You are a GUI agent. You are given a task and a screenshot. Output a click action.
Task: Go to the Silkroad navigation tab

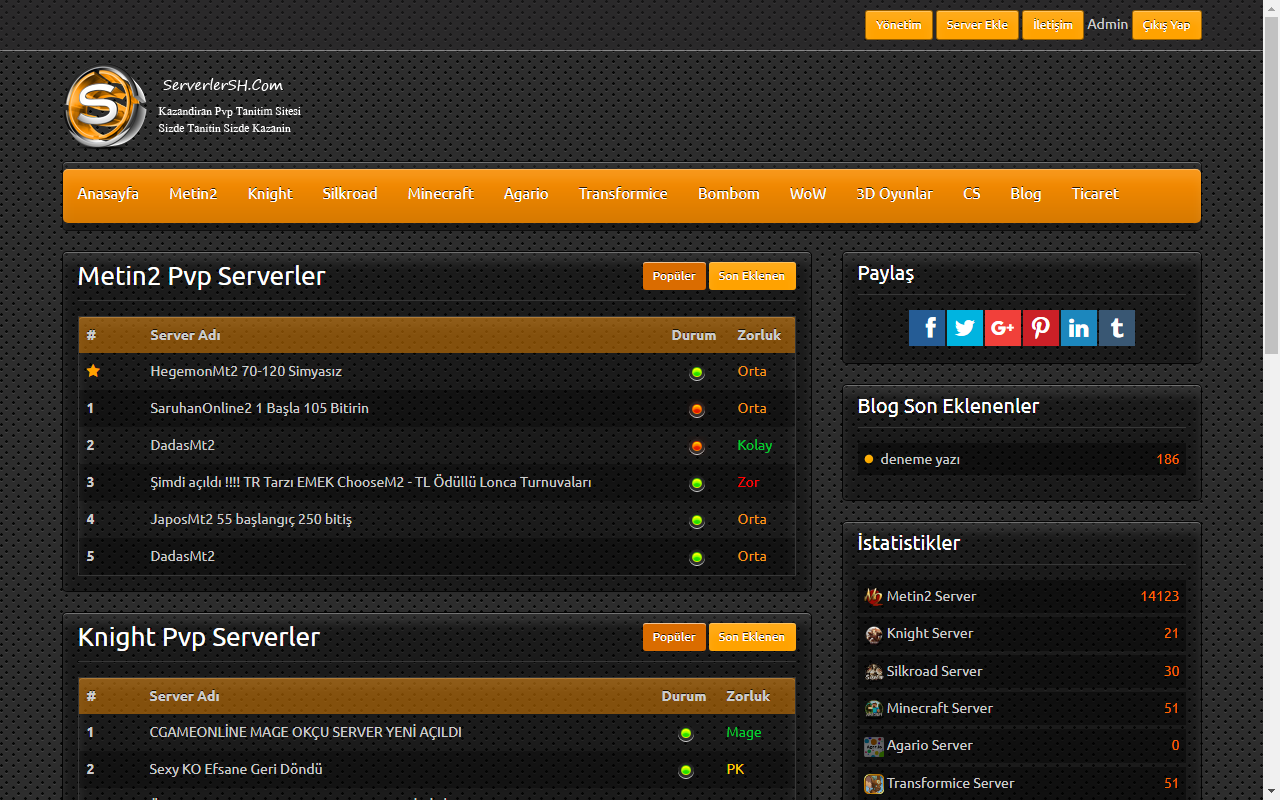pyautogui.click(x=350, y=194)
